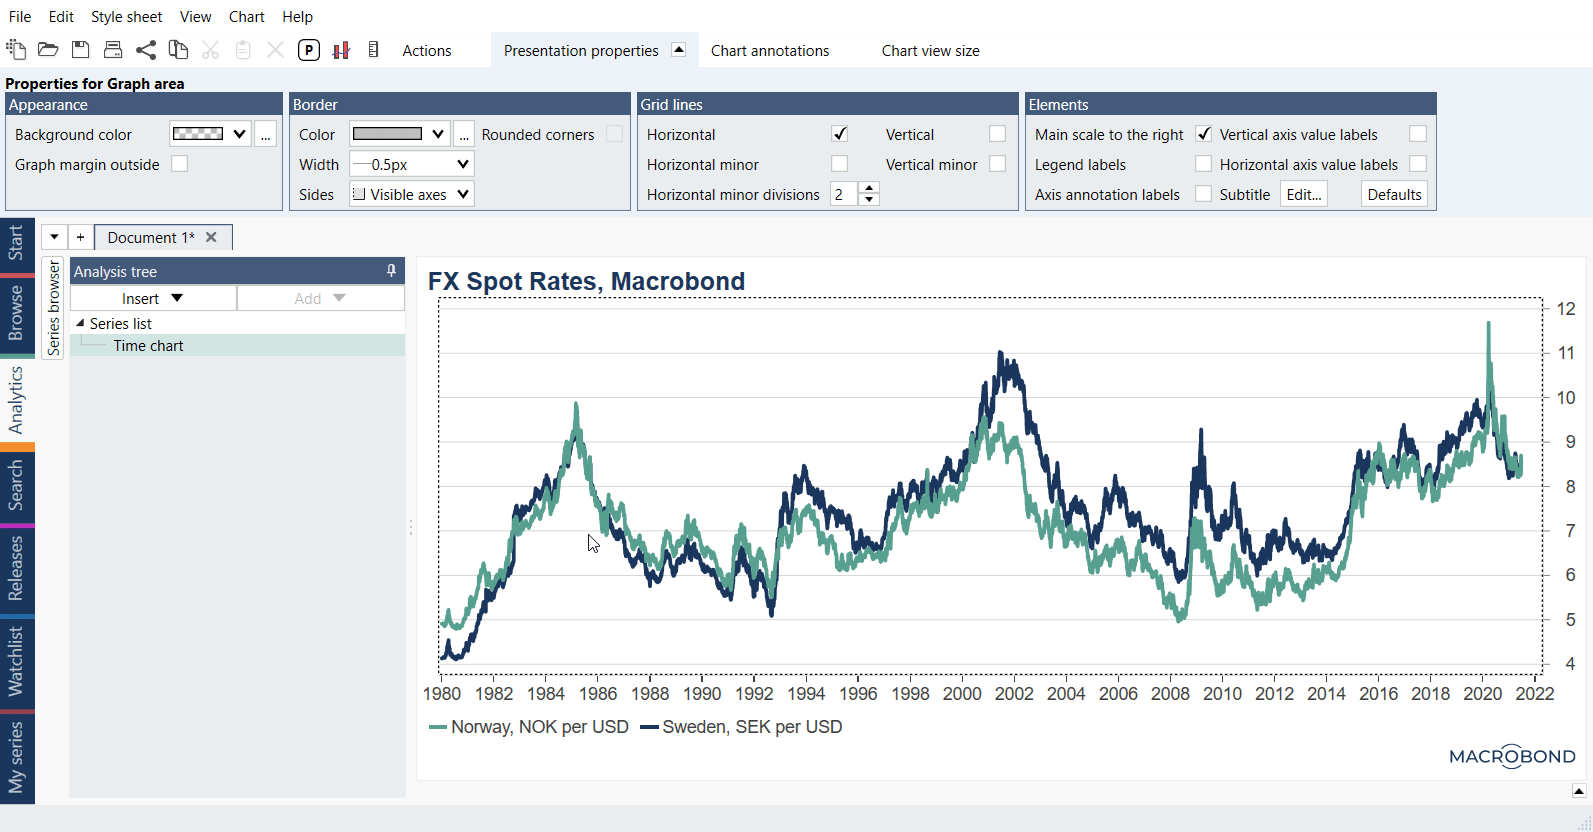Click the expand arrow at bottom-right of chart

(x=1579, y=791)
